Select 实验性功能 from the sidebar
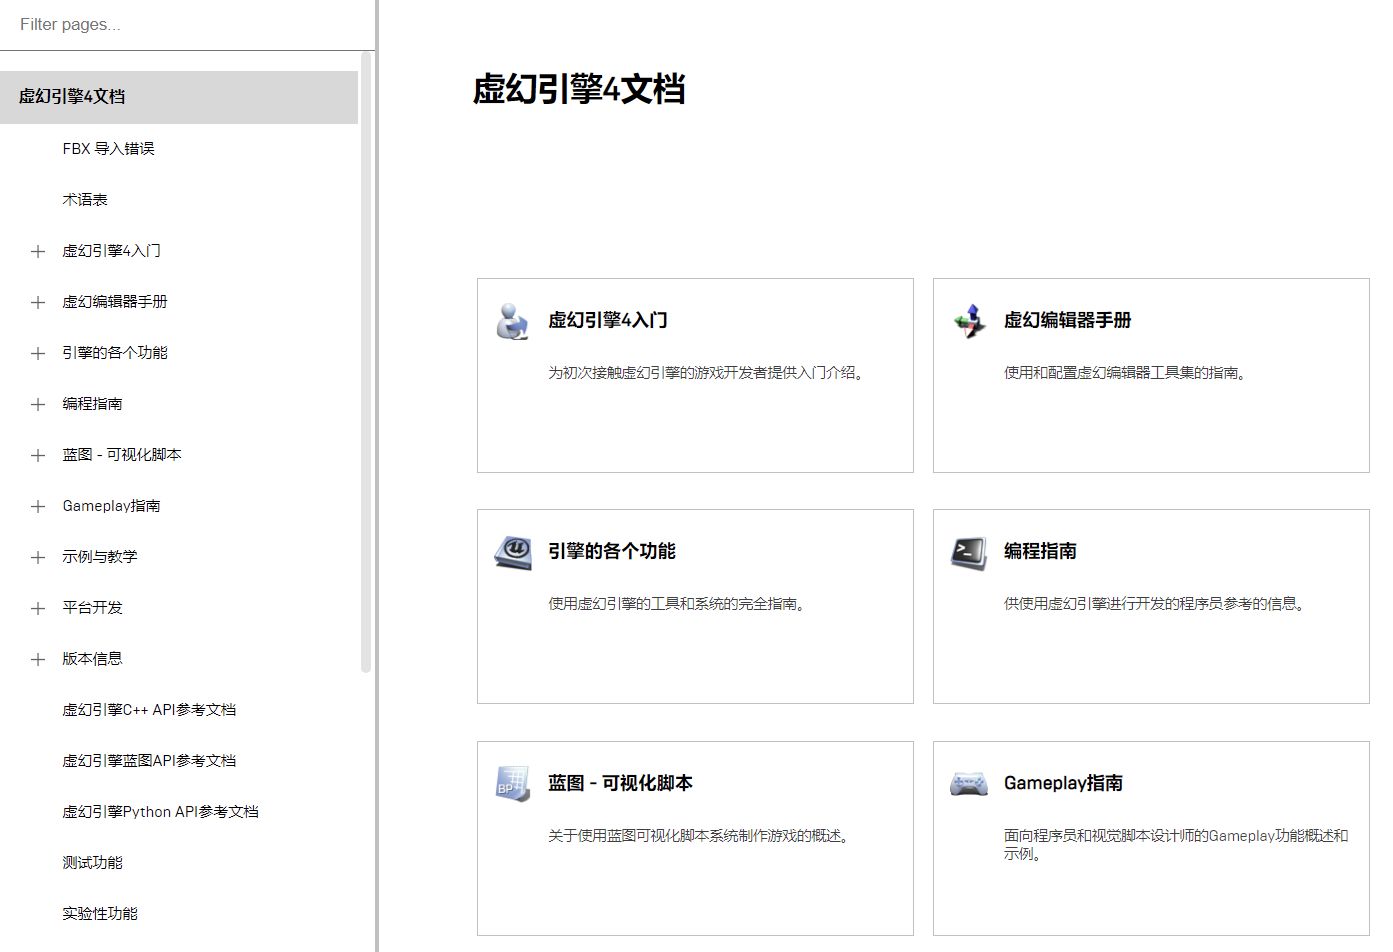 [99, 912]
